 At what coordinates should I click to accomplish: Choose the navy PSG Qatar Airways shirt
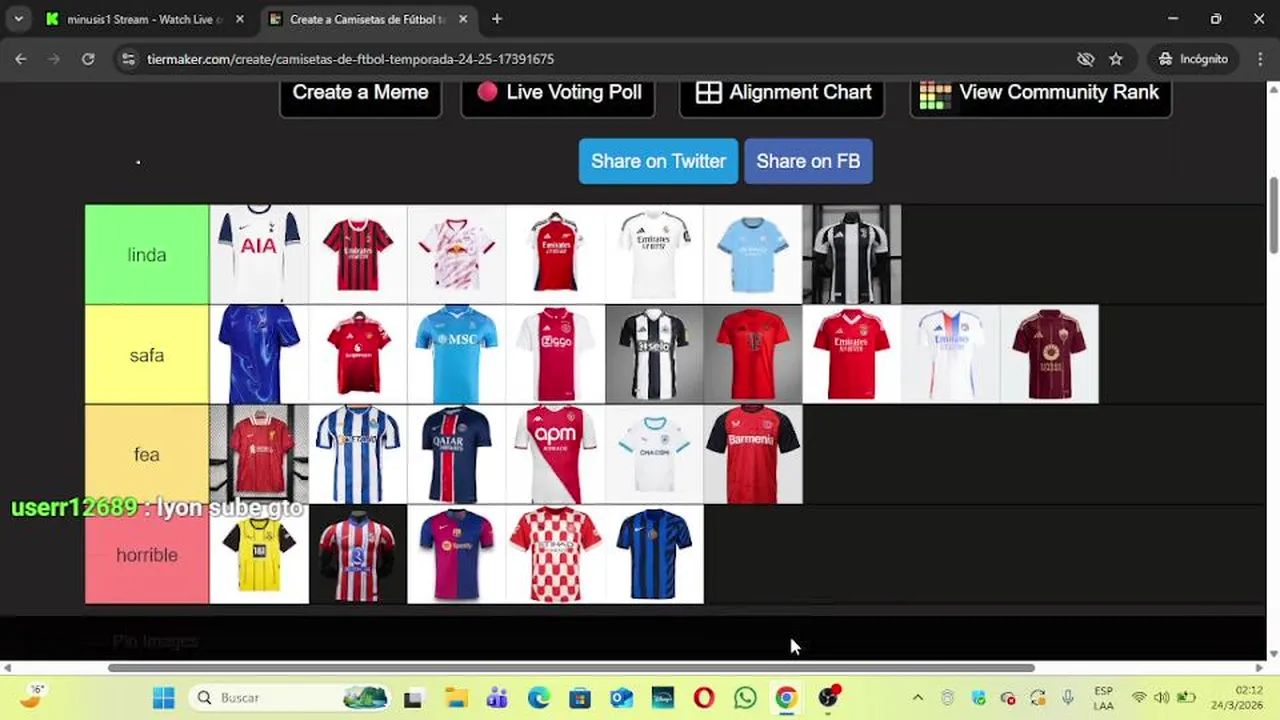457,454
